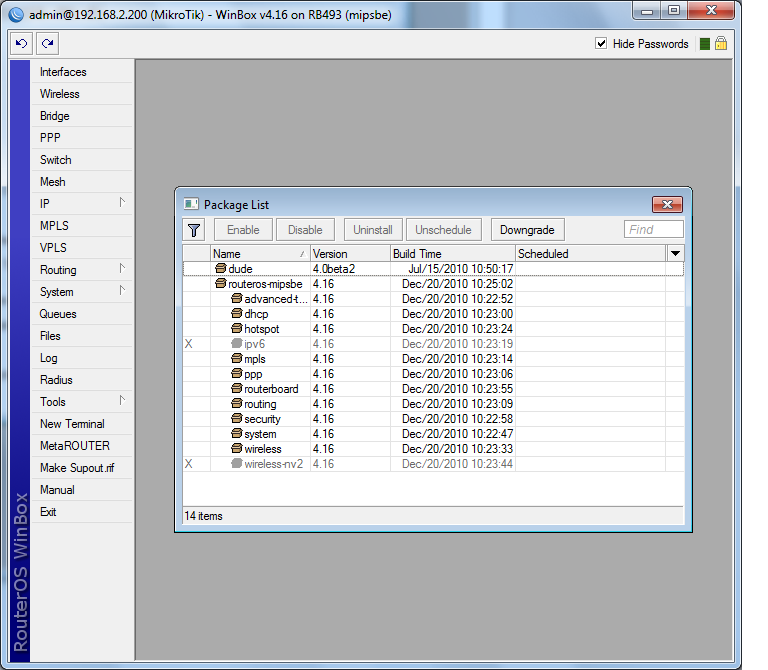Open the Manual menu item
The width and height of the screenshot is (768, 670).
82,490
